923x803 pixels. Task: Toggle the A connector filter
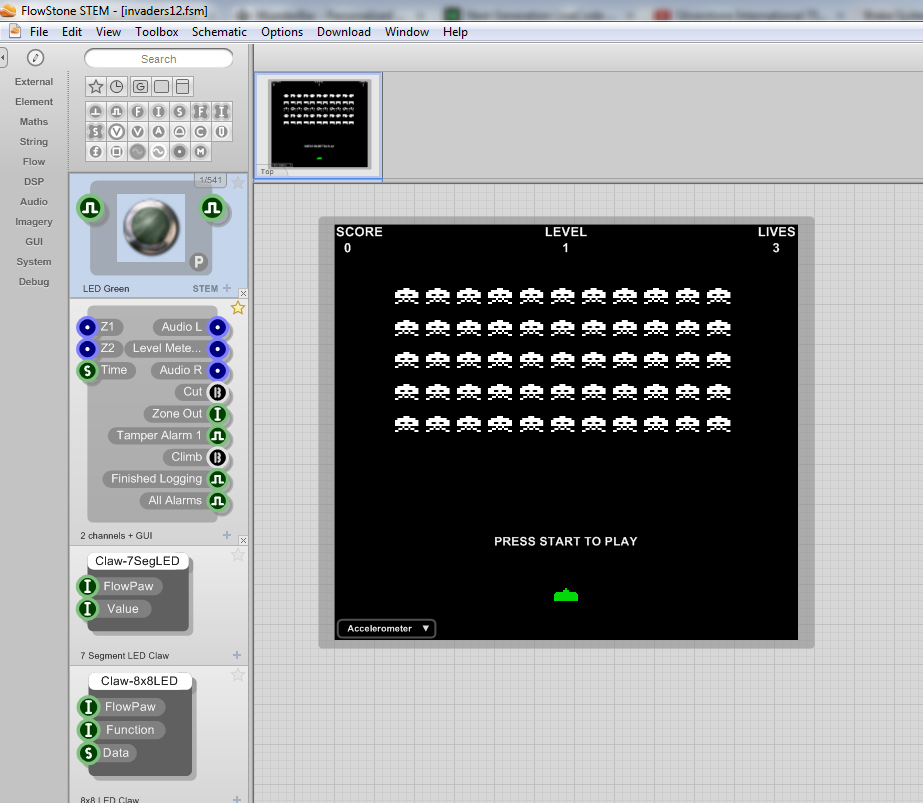pos(158,131)
